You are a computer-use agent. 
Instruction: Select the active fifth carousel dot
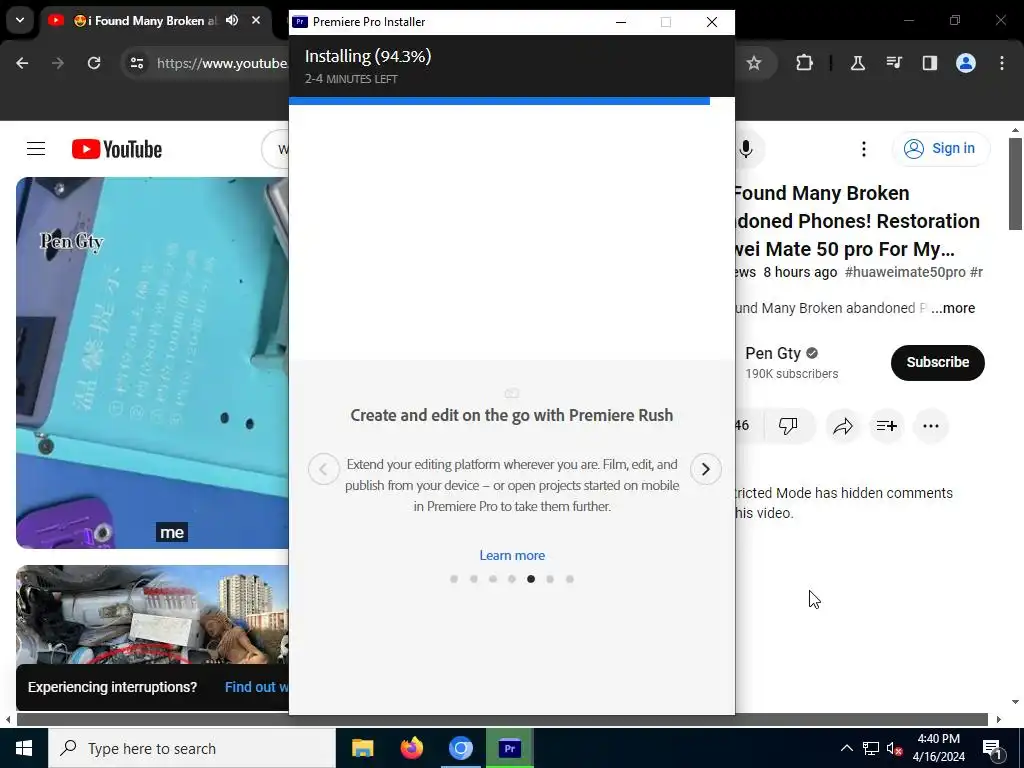531,579
